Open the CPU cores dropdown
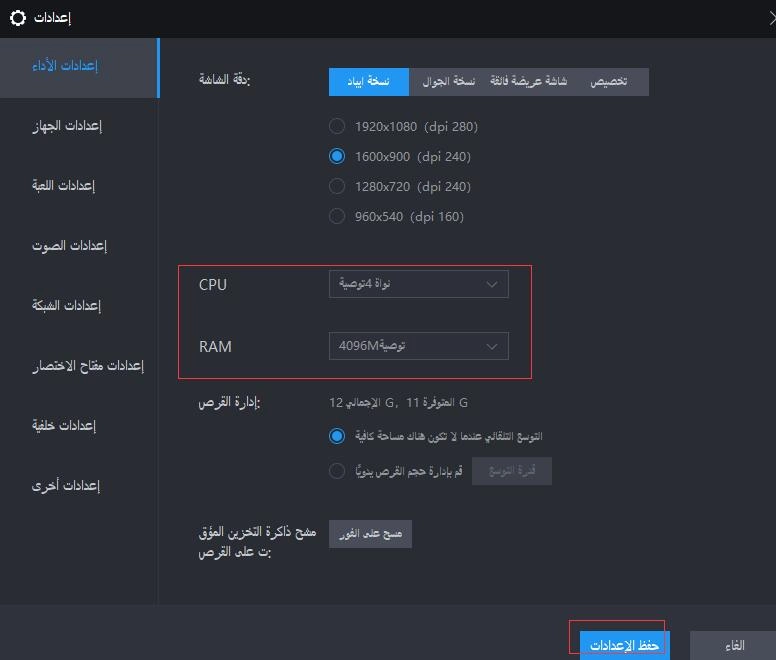Image resolution: width=776 pixels, height=660 pixels. pyautogui.click(x=419, y=284)
